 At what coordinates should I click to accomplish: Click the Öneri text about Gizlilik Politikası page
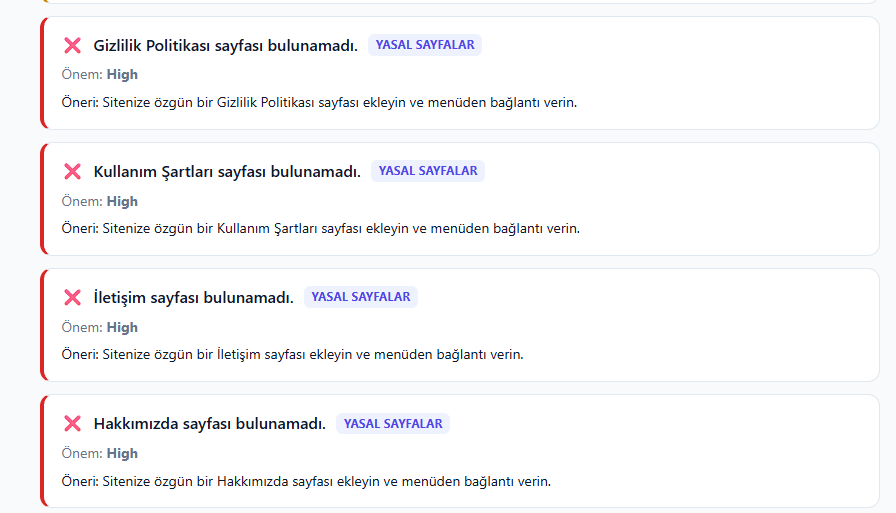click(319, 103)
